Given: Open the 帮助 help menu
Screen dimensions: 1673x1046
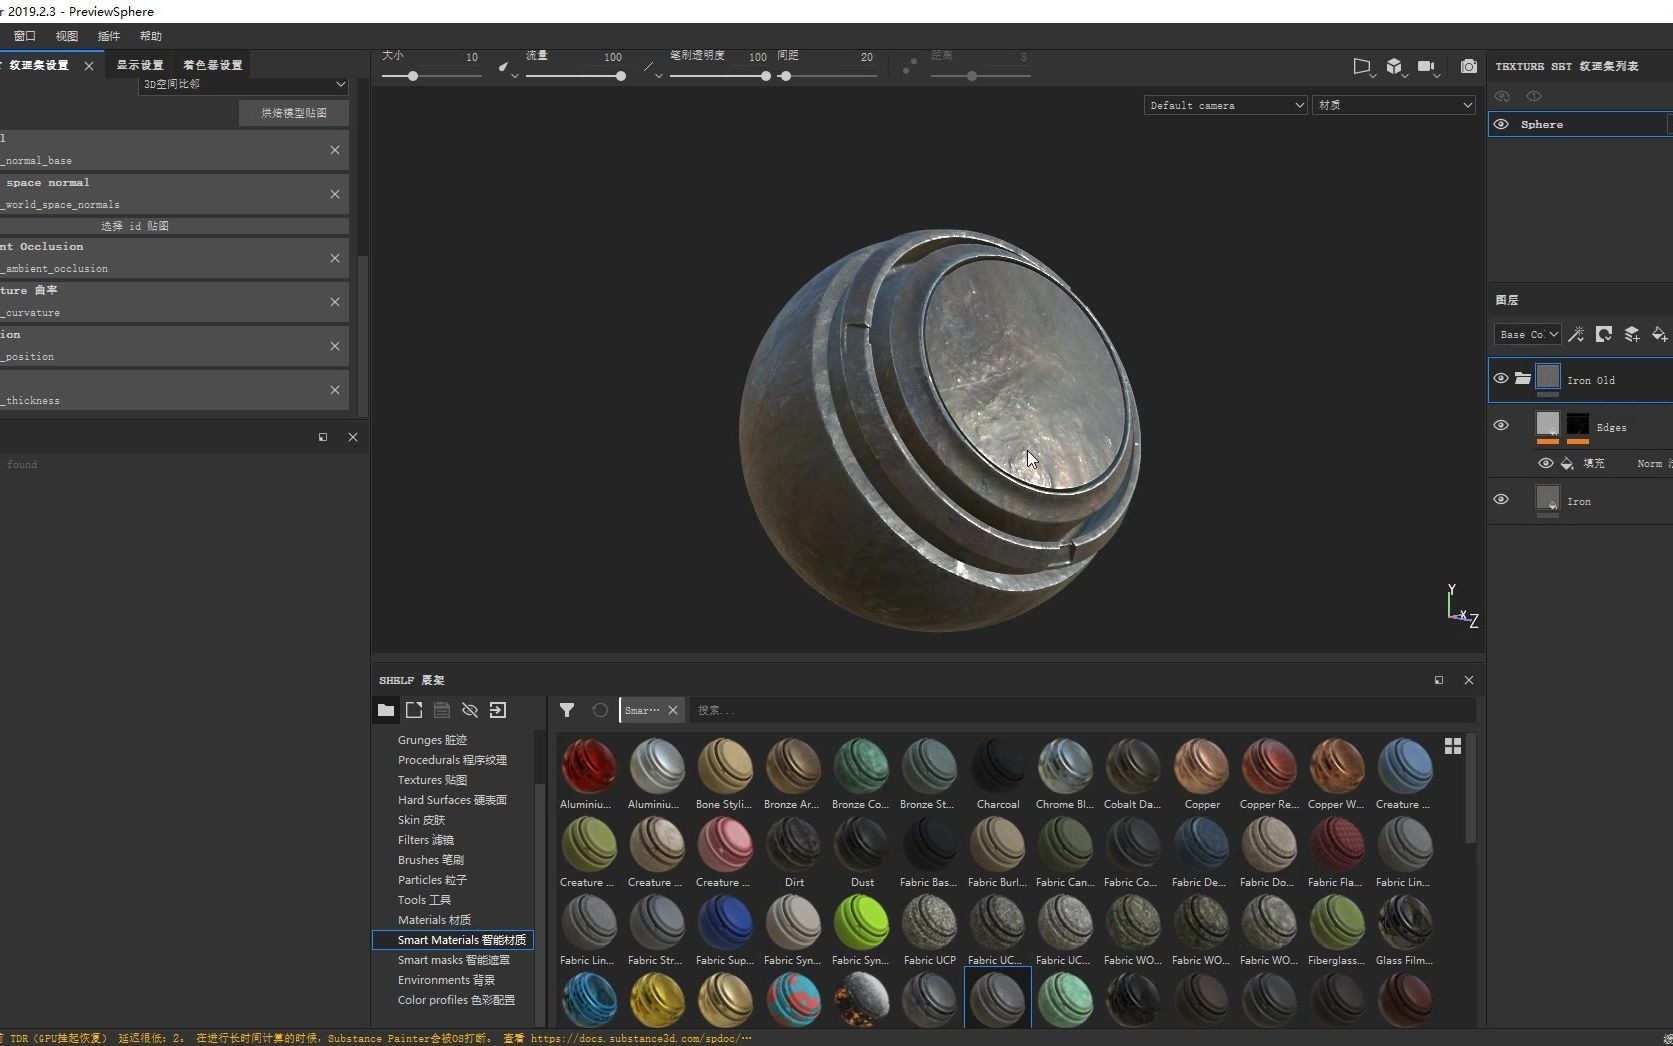Looking at the screenshot, I should tap(151, 36).
